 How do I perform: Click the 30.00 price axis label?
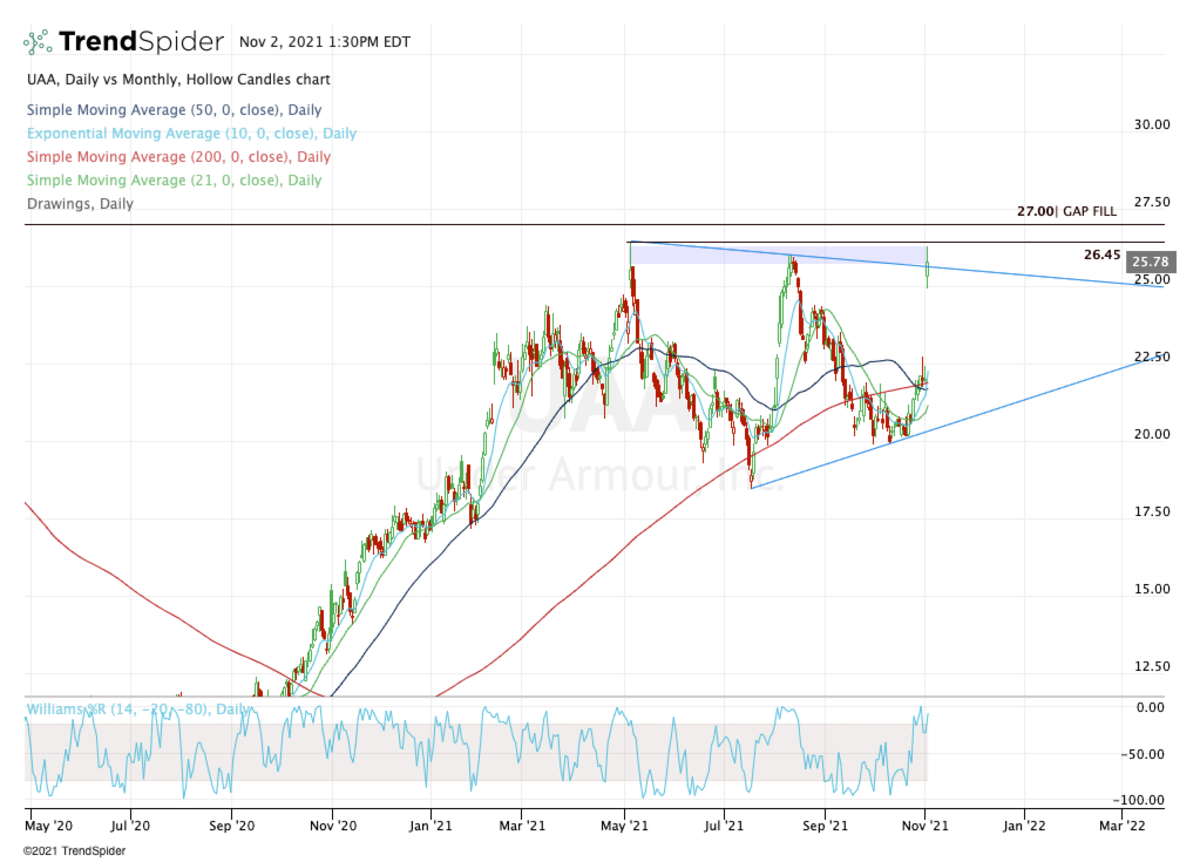tap(1151, 125)
